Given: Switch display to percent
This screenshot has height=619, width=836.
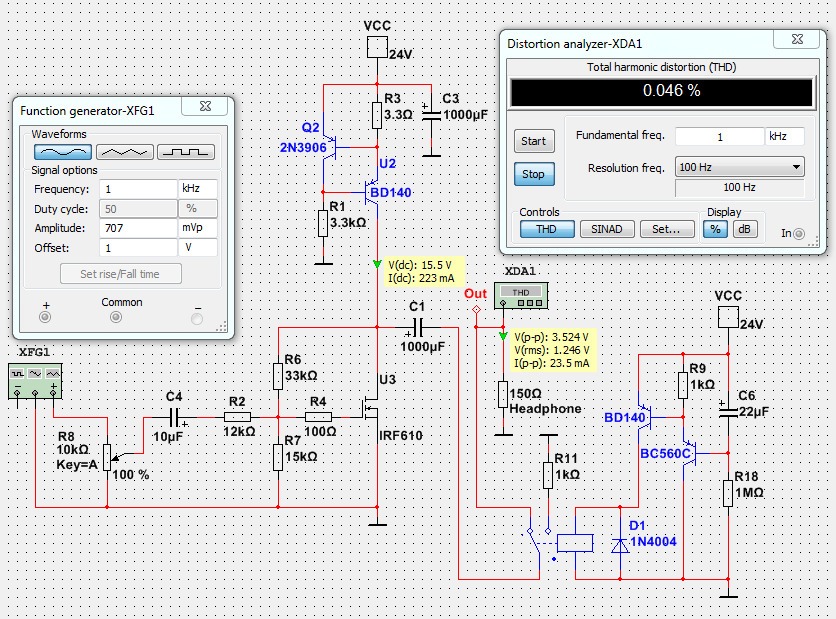Looking at the screenshot, I should pyautogui.click(x=716, y=229).
